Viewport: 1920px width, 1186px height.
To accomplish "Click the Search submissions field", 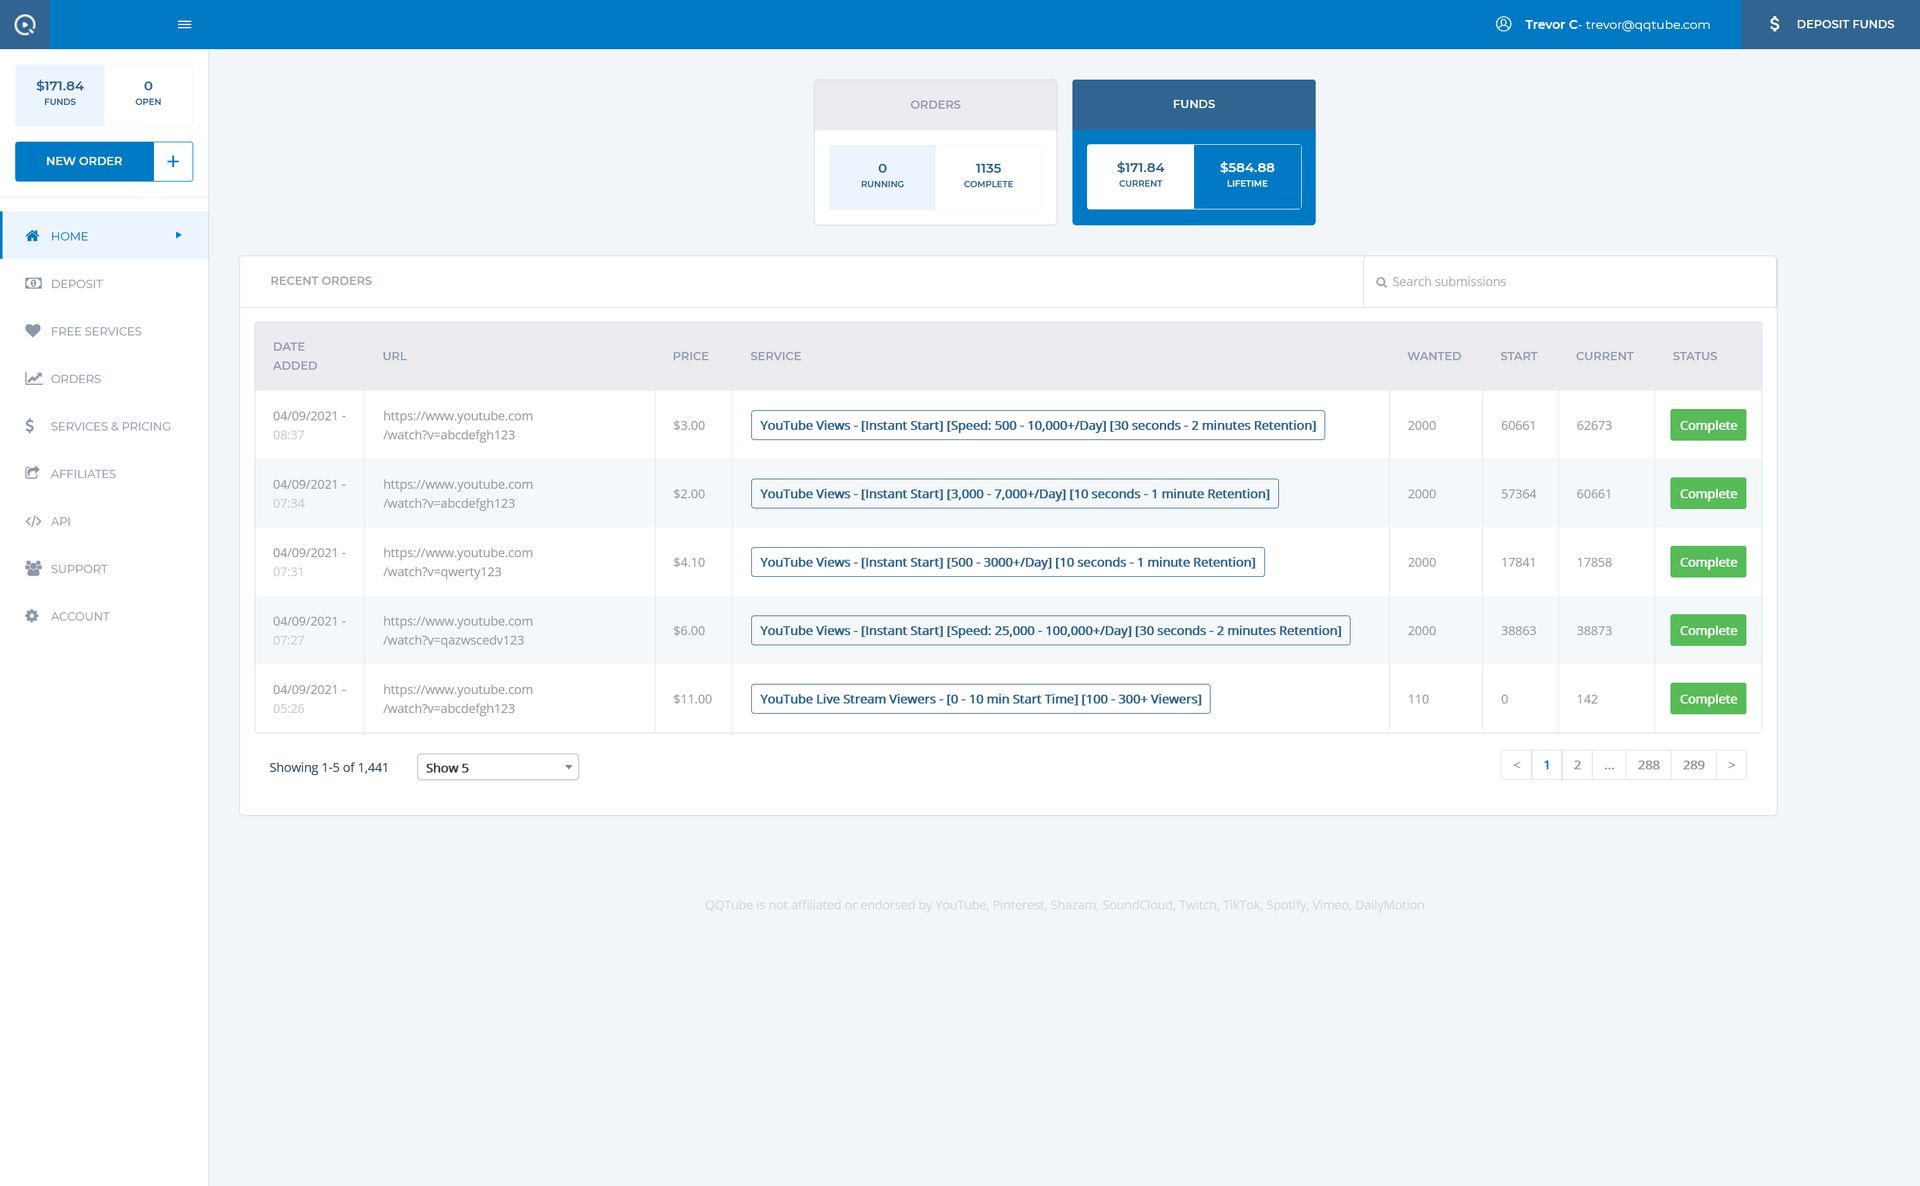I will point(1570,282).
